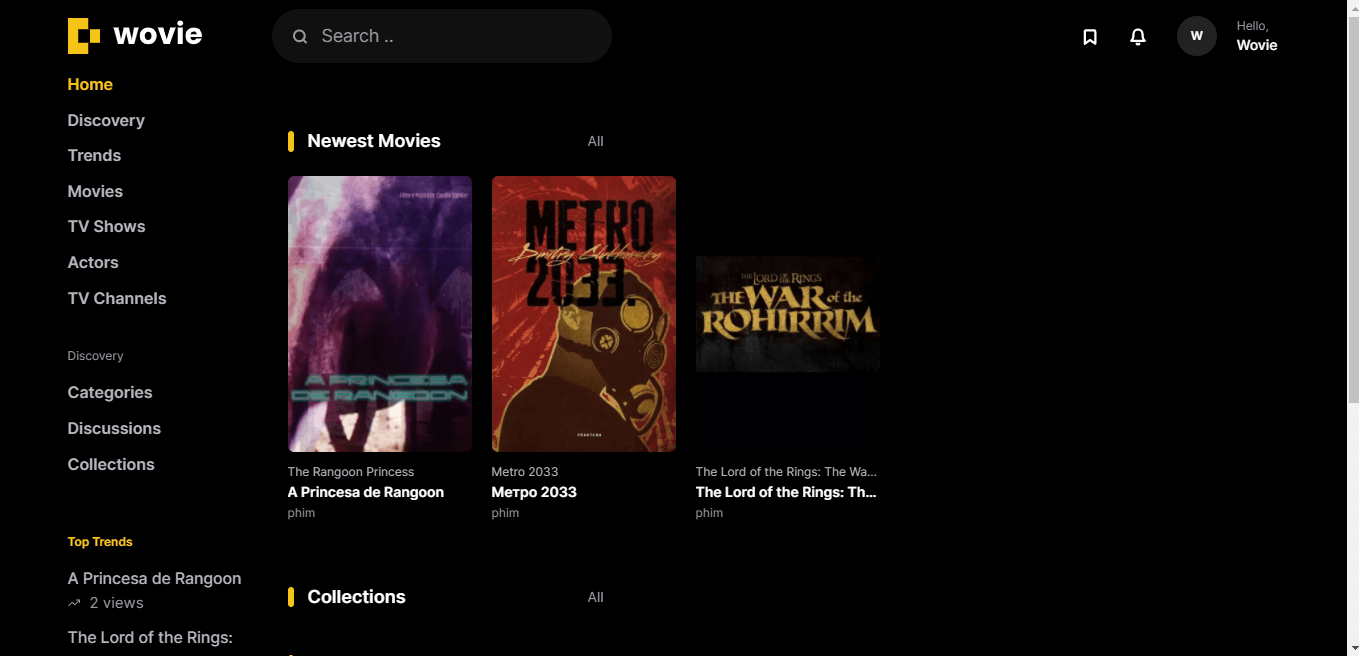This screenshot has width=1359, height=656.
Task: View All link beside Newest Movies
Action: point(595,142)
